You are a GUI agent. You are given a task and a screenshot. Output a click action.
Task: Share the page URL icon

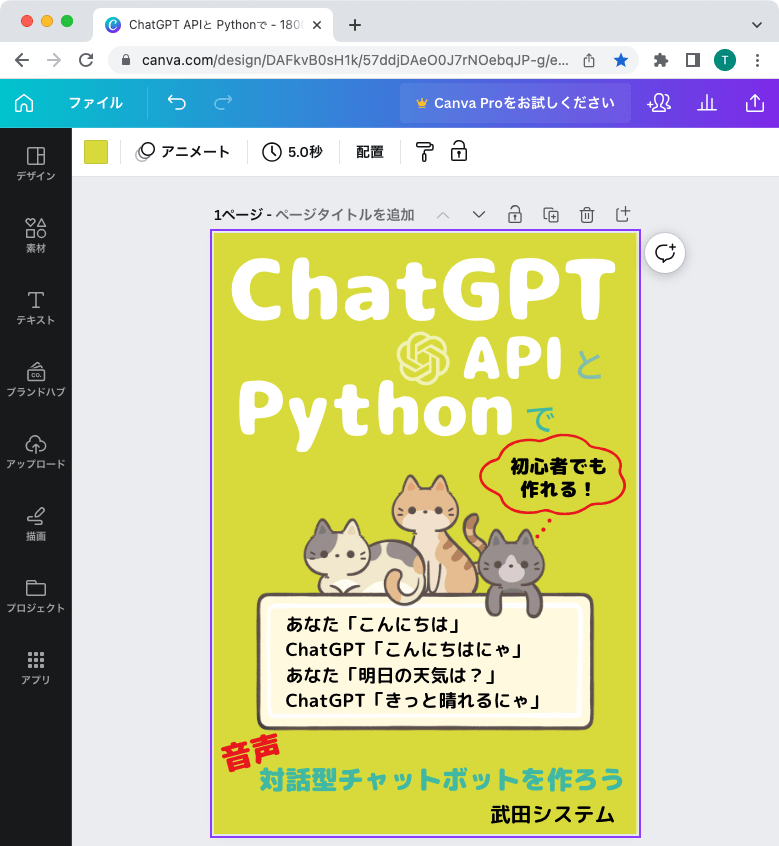coord(589,60)
